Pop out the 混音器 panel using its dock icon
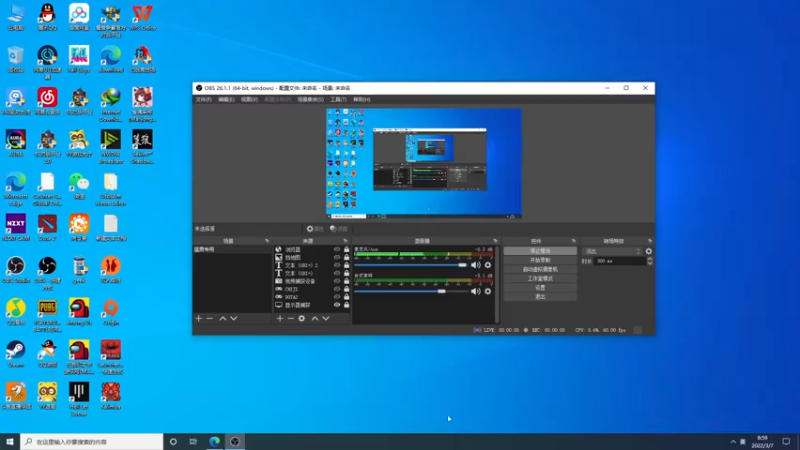Screen dimensions: 800x450 point(495,241)
